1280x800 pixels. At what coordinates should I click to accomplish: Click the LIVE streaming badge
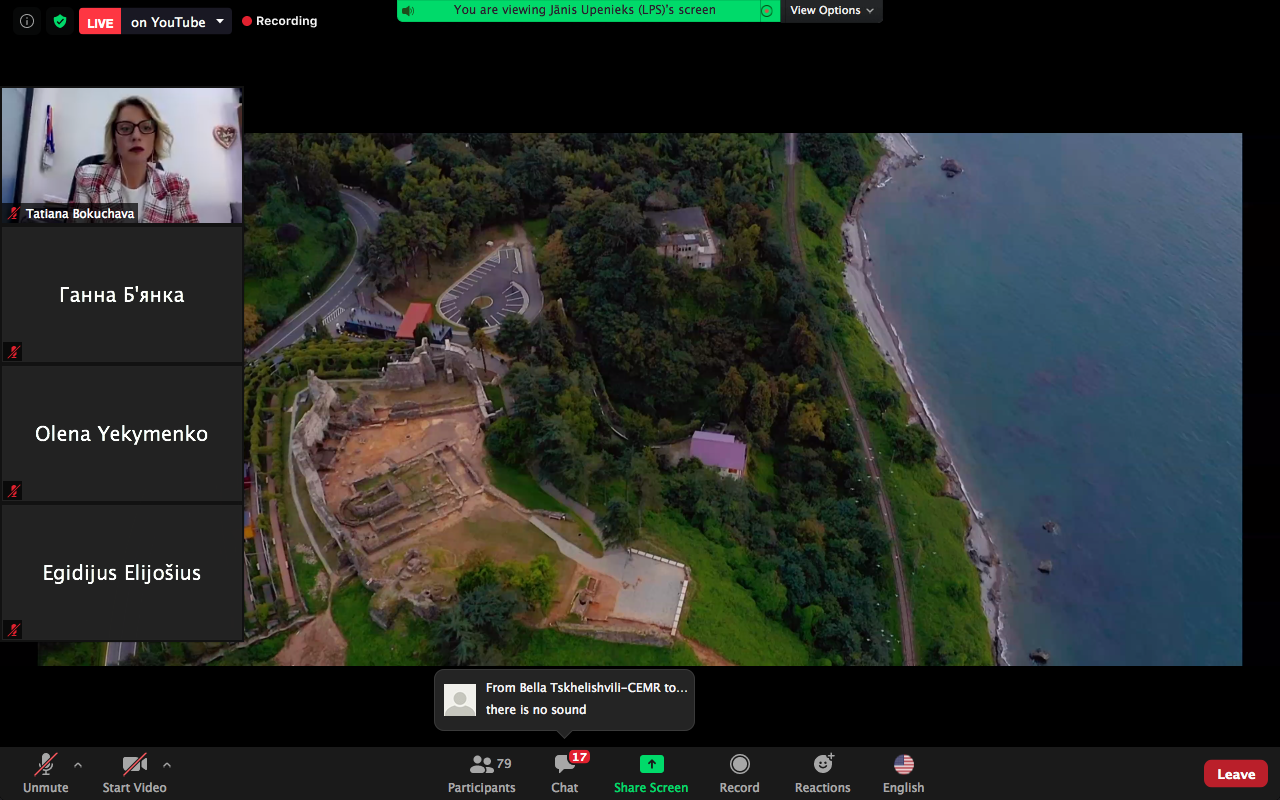[x=100, y=22]
